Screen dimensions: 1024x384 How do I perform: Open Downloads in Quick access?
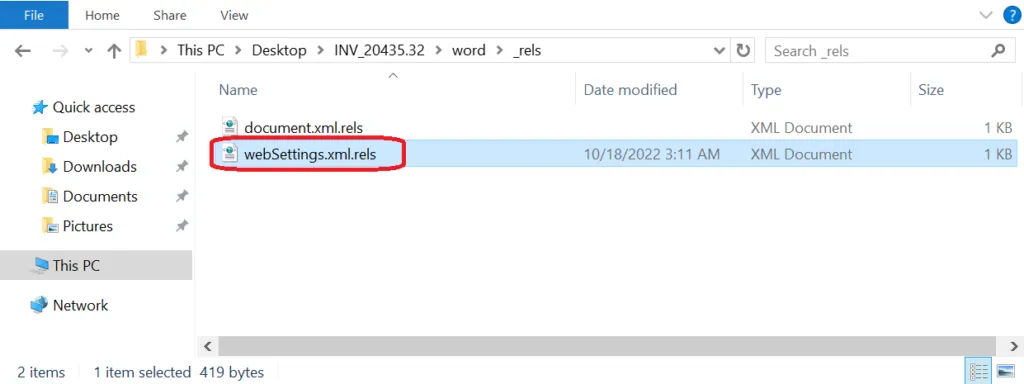[99, 167]
